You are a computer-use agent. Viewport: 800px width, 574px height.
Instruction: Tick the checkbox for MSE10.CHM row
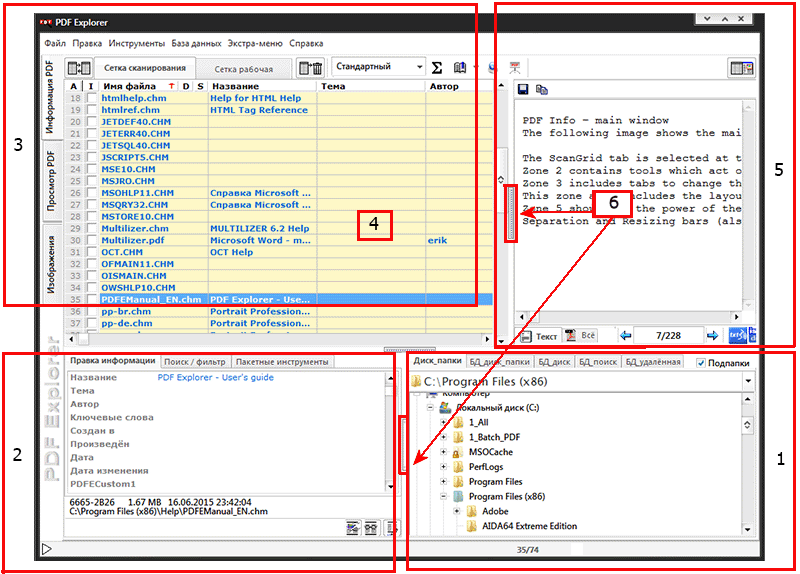point(91,169)
